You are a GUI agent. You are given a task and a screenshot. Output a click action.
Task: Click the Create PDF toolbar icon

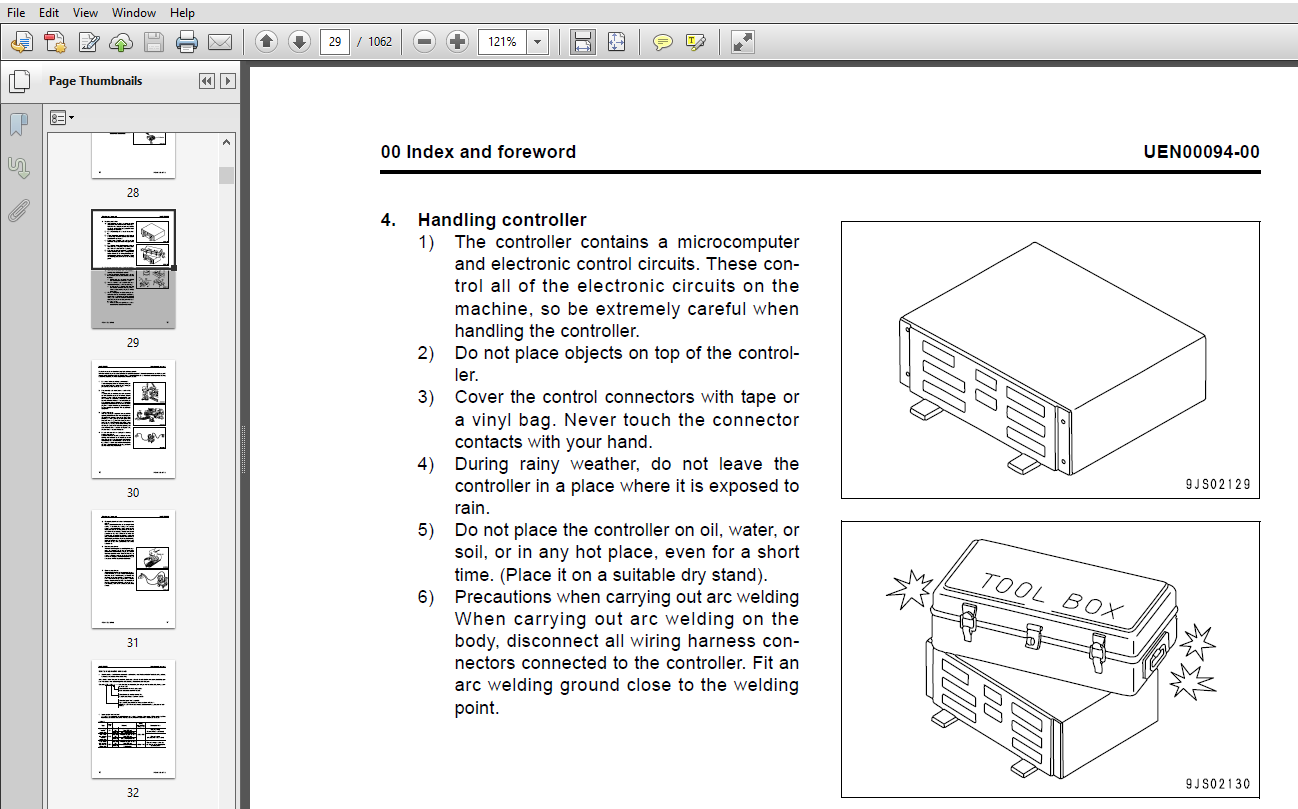(55, 42)
